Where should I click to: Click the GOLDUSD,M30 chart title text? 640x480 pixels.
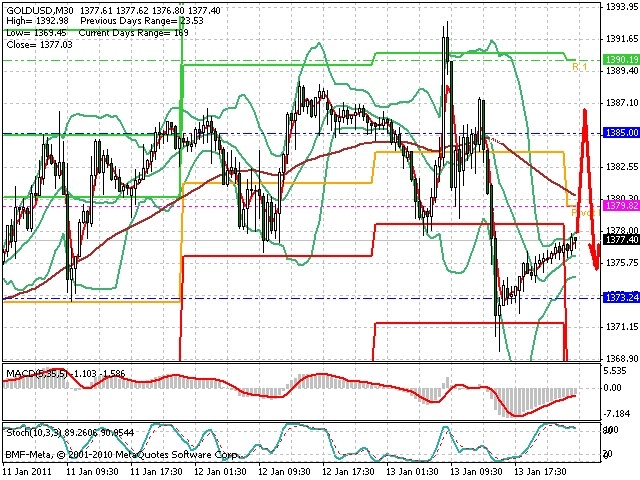pos(40,10)
